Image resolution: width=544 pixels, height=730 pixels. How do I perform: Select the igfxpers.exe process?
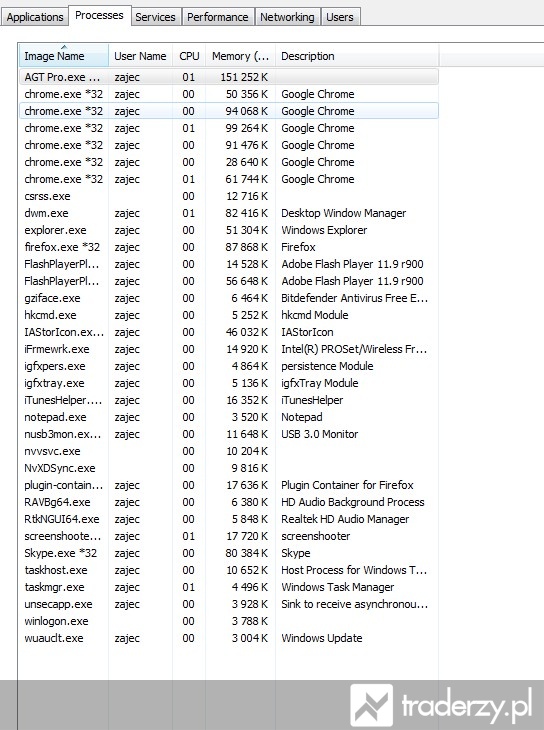tap(229, 366)
